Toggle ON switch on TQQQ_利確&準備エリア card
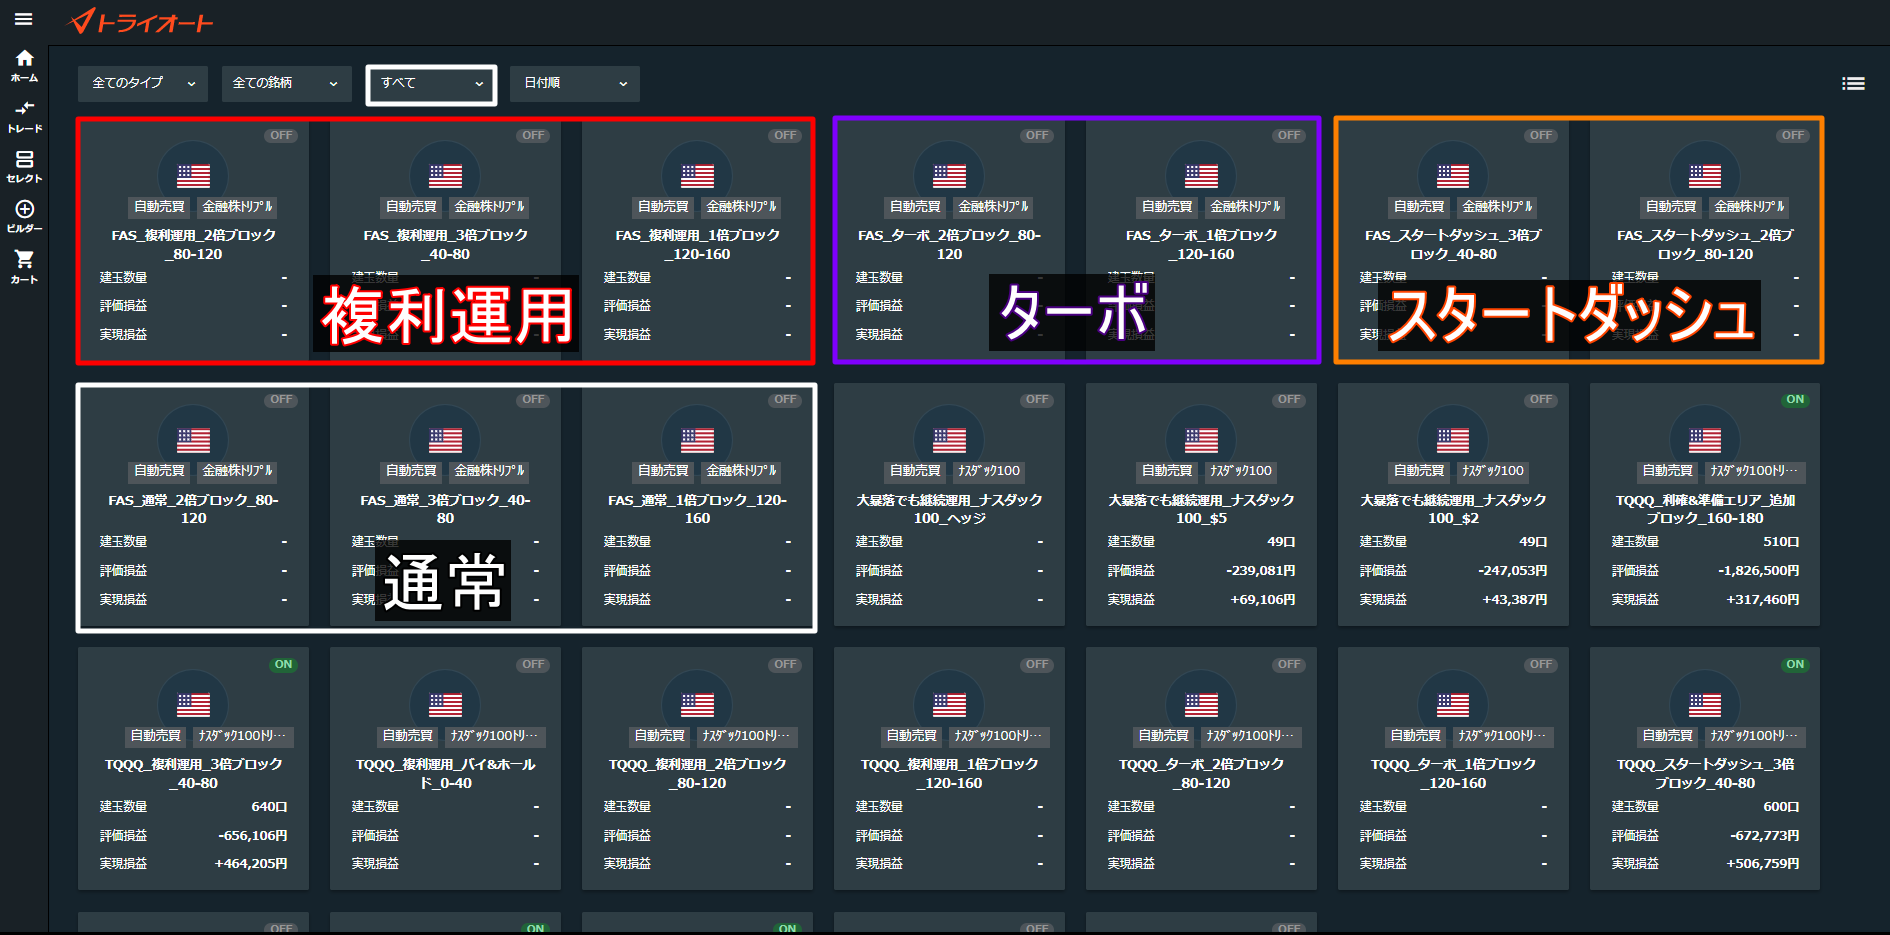Viewport: 1890px width, 935px height. (x=1796, y=400)
